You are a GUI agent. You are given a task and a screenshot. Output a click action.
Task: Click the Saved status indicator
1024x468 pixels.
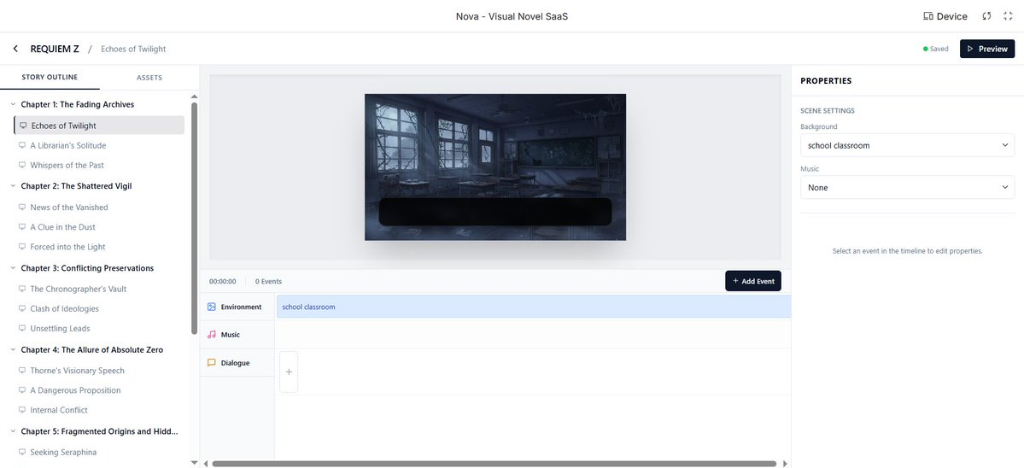pyautogui.click(x=936, y=49)
